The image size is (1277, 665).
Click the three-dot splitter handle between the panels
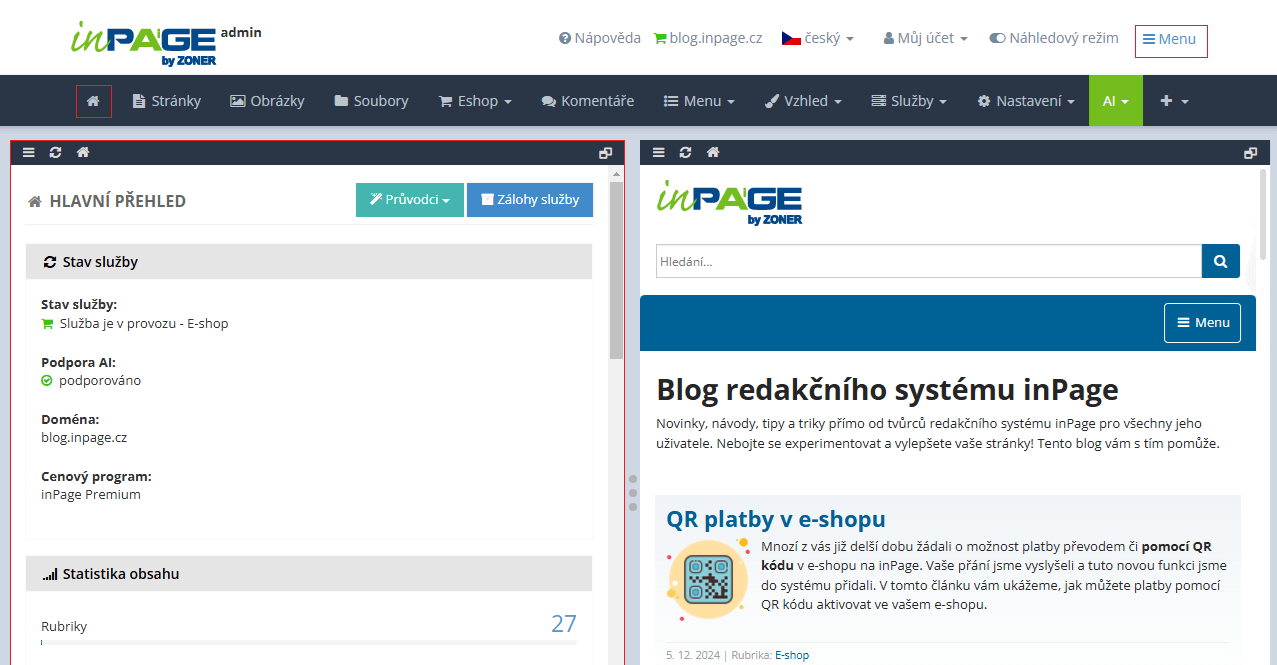633,493
